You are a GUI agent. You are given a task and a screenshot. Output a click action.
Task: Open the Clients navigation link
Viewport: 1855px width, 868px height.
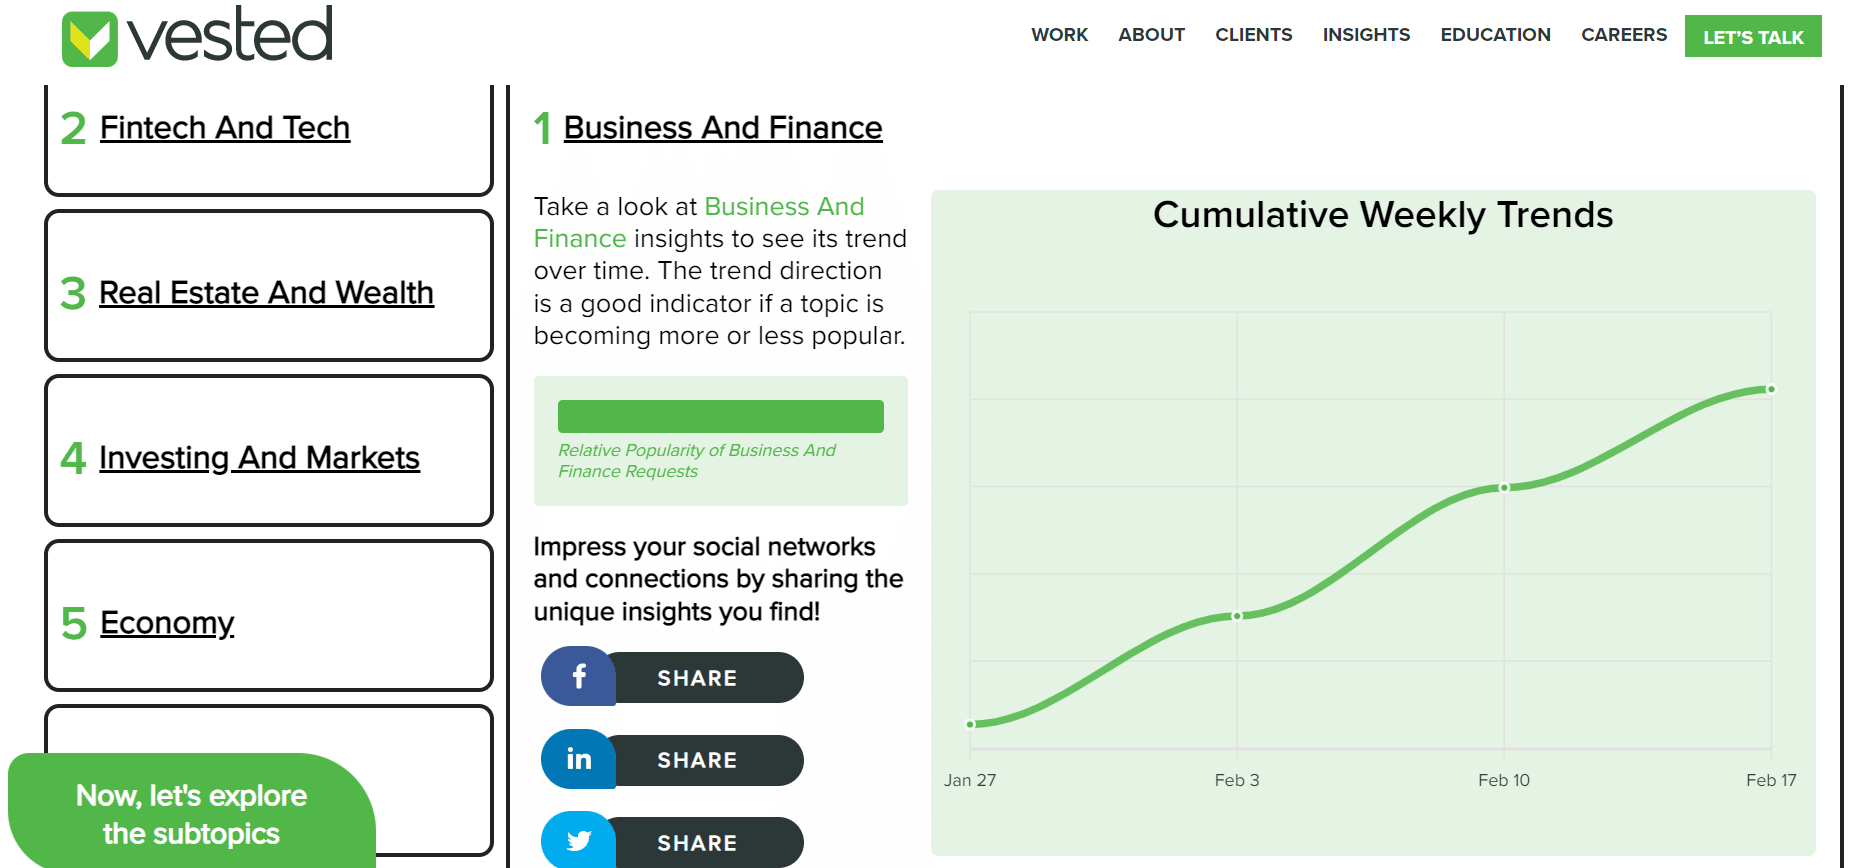(x=1253, y=35)
